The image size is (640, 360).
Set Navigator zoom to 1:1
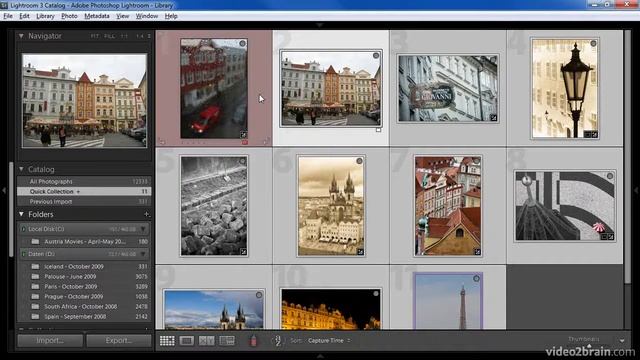tap(124, 36)
